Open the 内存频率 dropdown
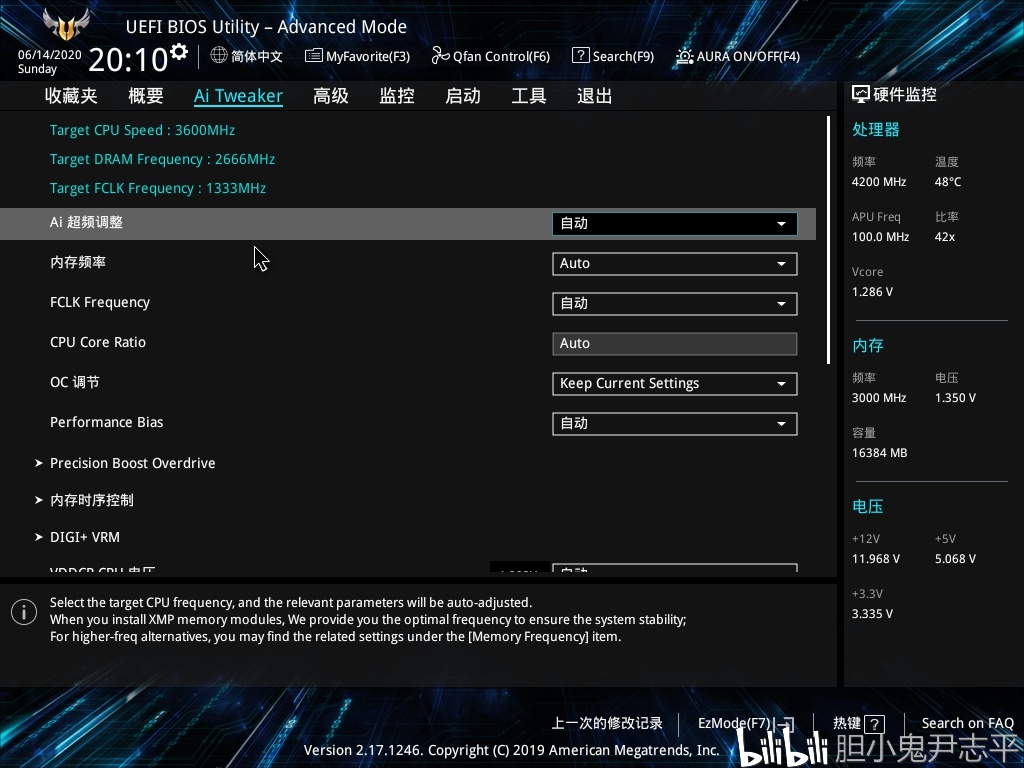Screen dimensions: 1024x768 (675, 263)
